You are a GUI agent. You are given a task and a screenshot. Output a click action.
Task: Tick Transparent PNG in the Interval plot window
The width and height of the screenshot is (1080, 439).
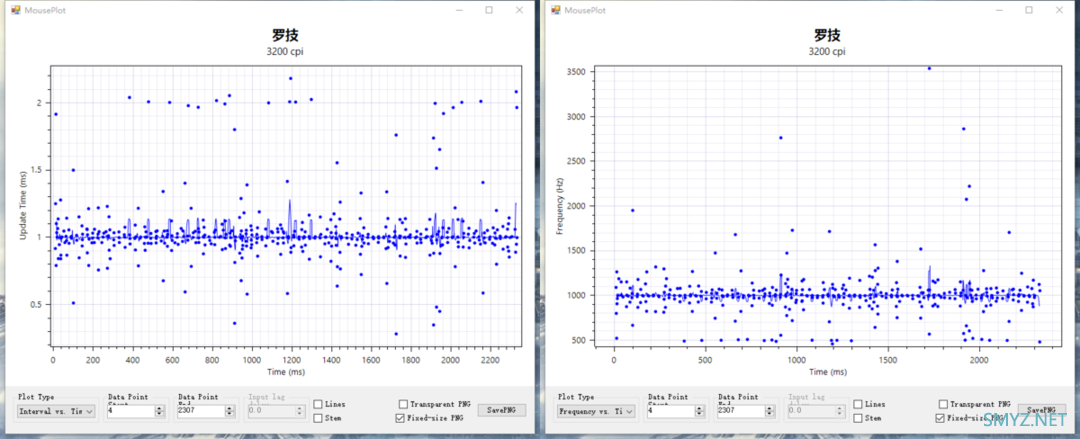pos(403,405)
